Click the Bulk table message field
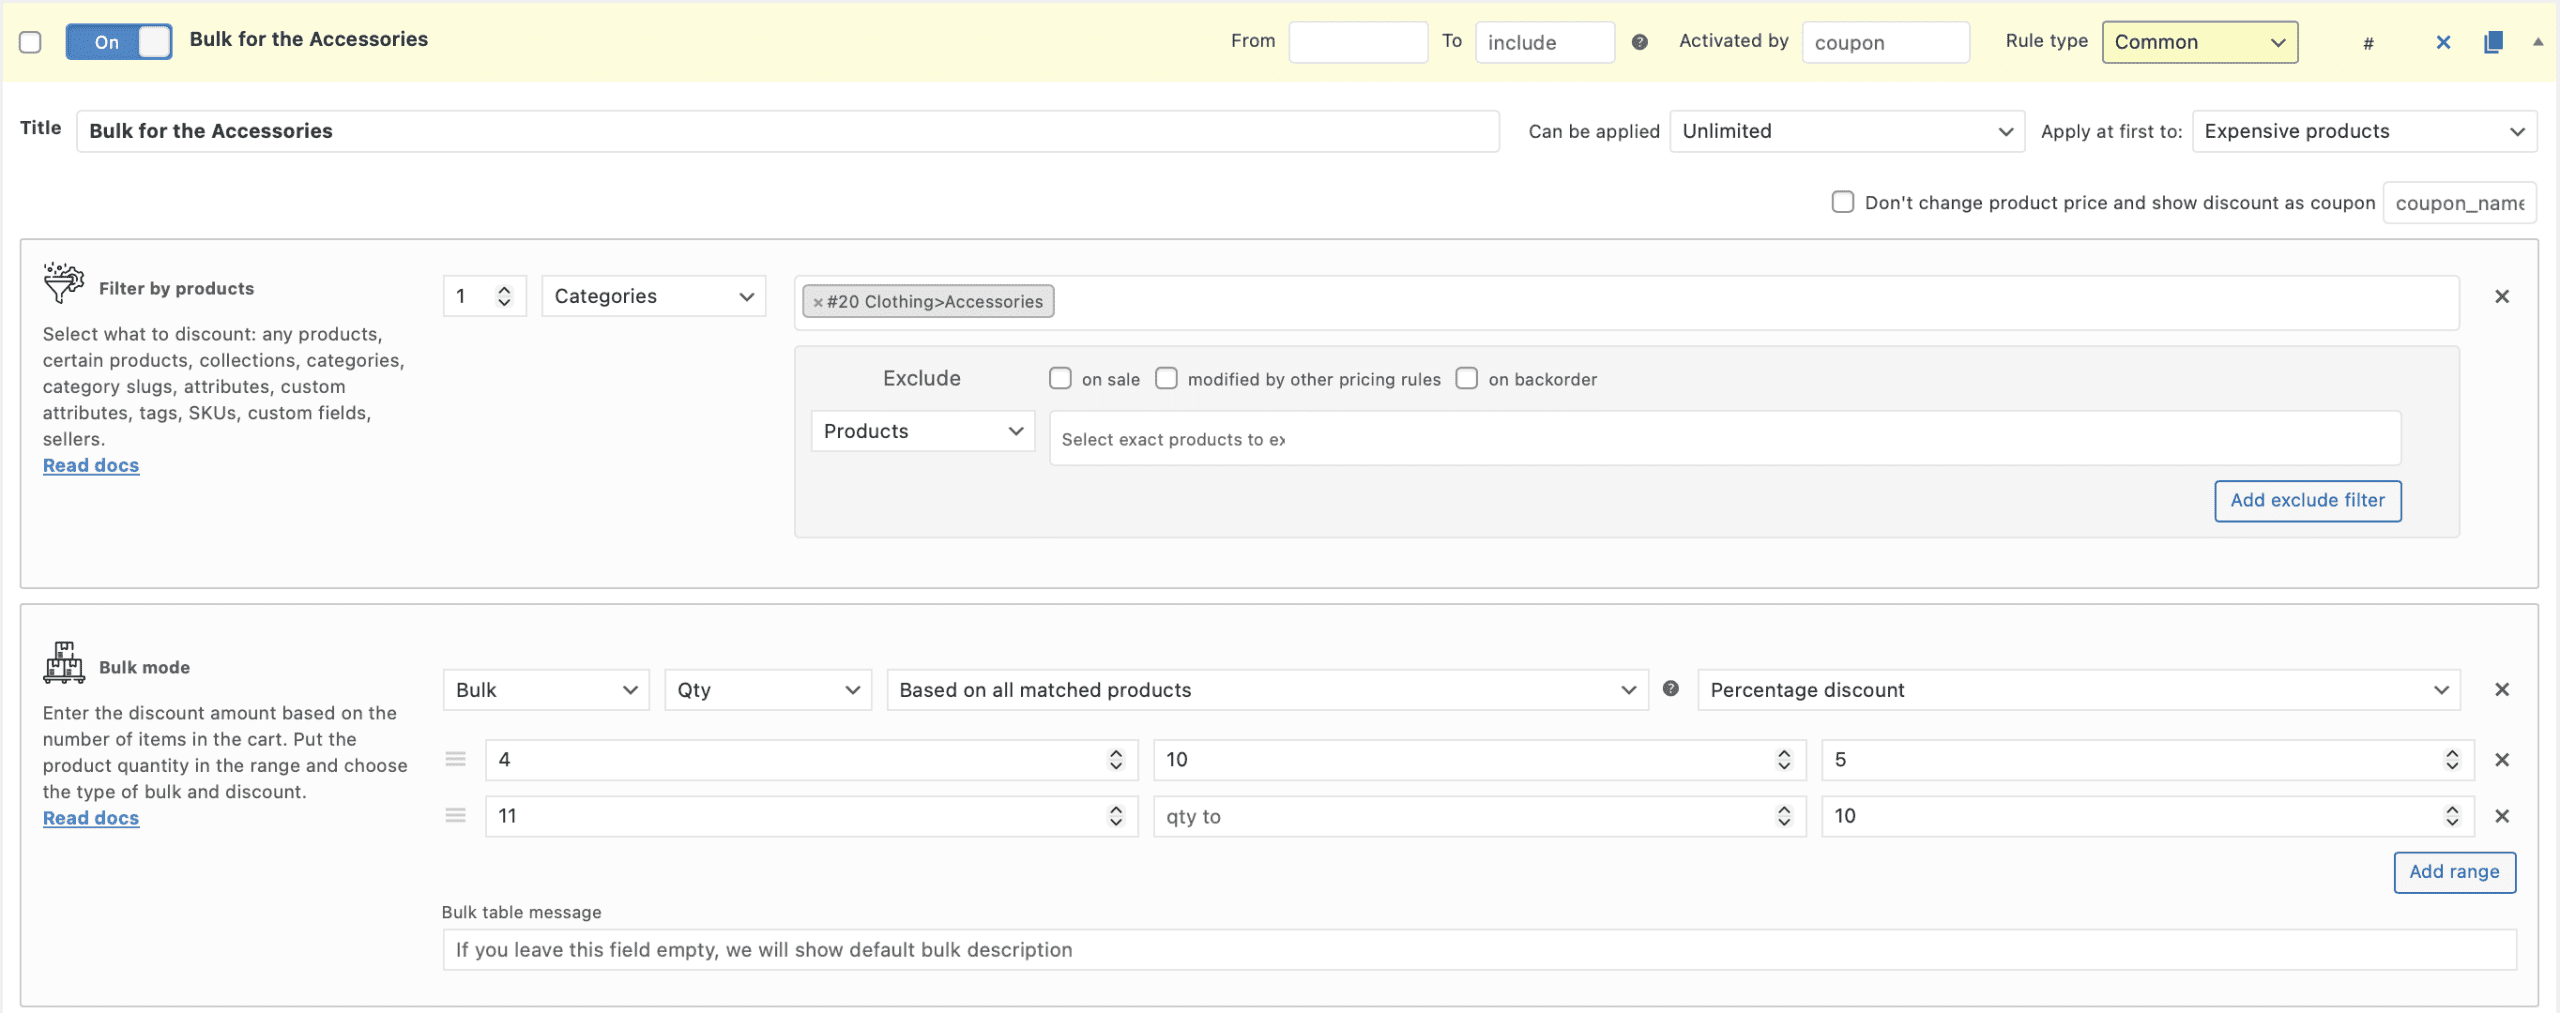Screen dimensions: 2560x1013 click(1479, 950)
